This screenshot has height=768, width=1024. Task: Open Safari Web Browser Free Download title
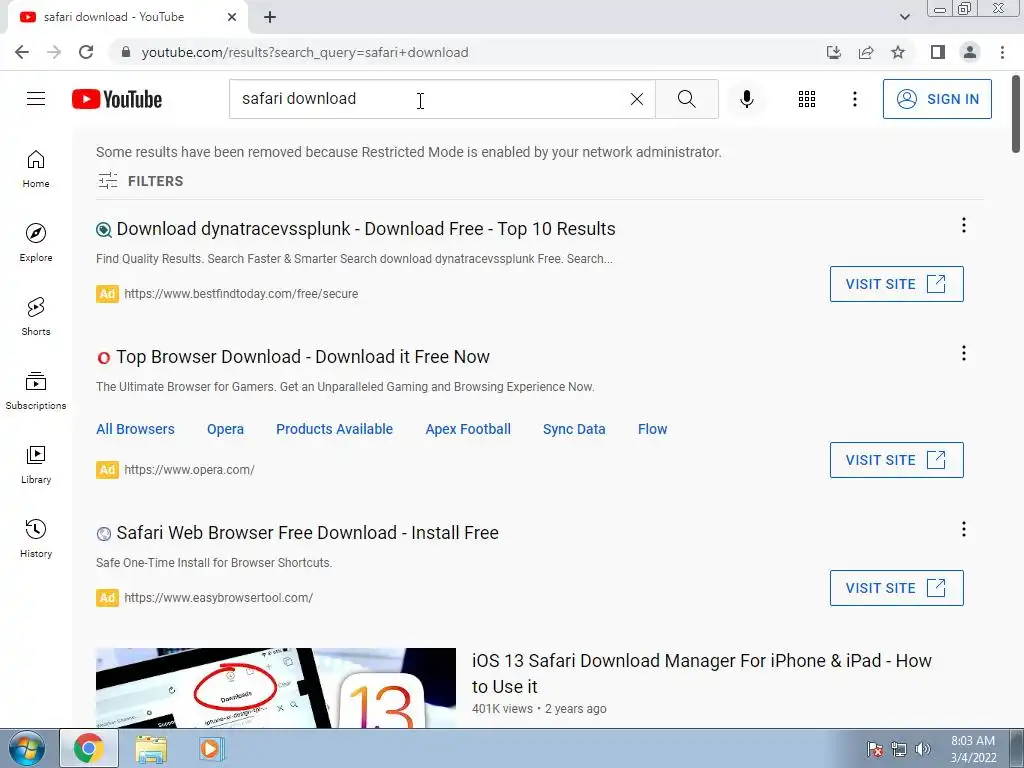tap(308, 533)
